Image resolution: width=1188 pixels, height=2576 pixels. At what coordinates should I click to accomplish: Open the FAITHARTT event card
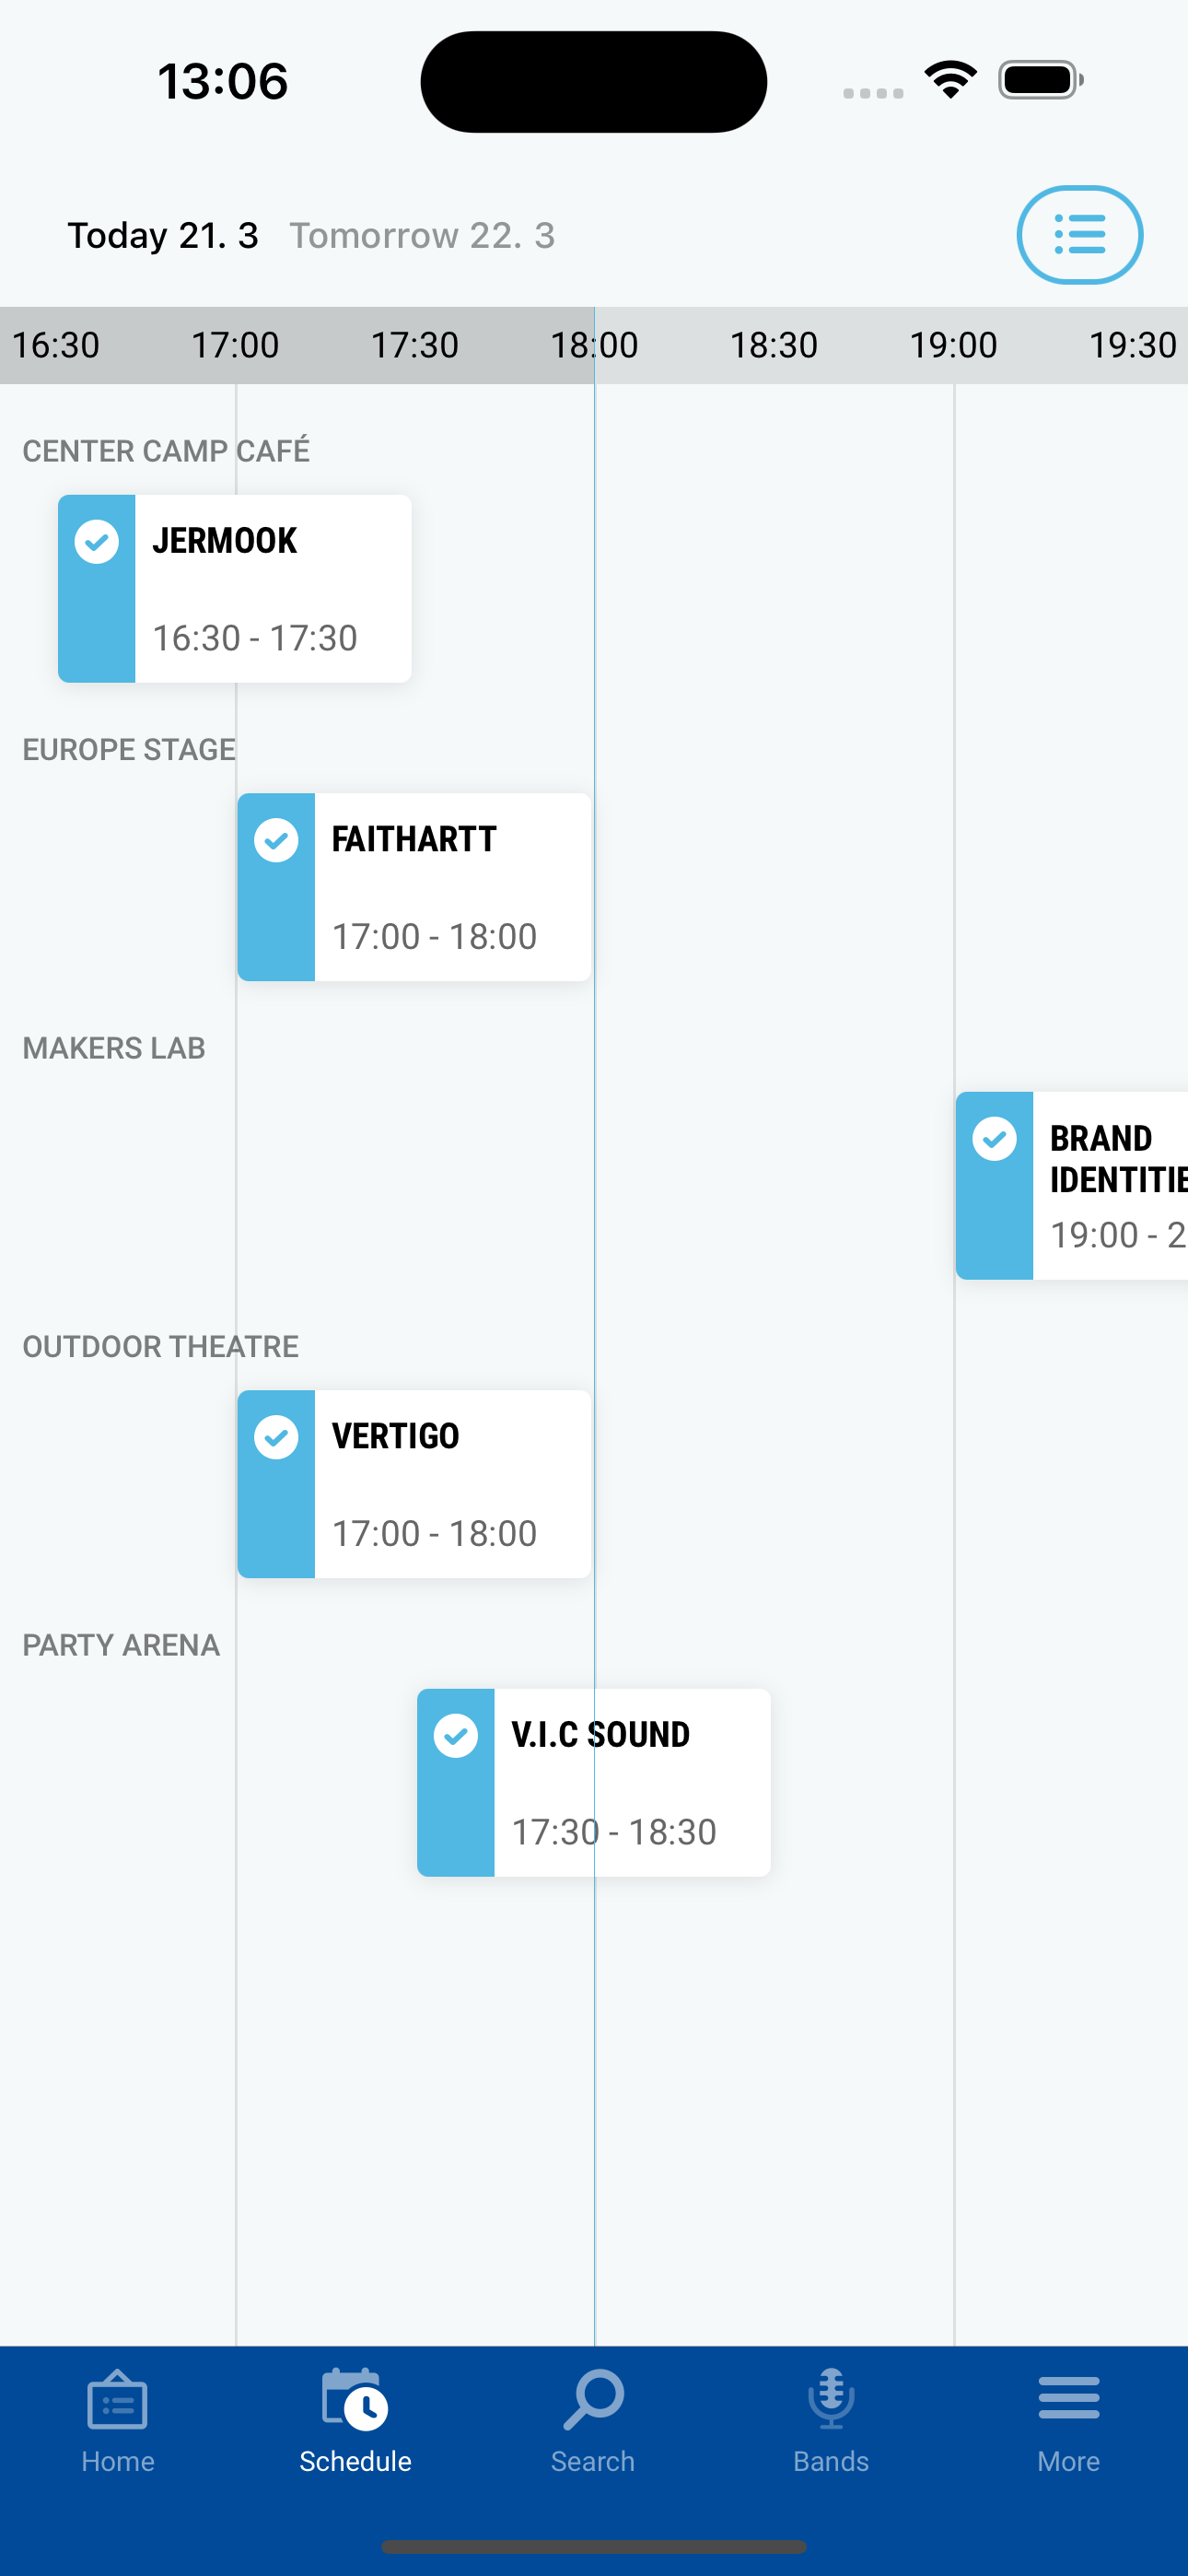pos(414,887)
